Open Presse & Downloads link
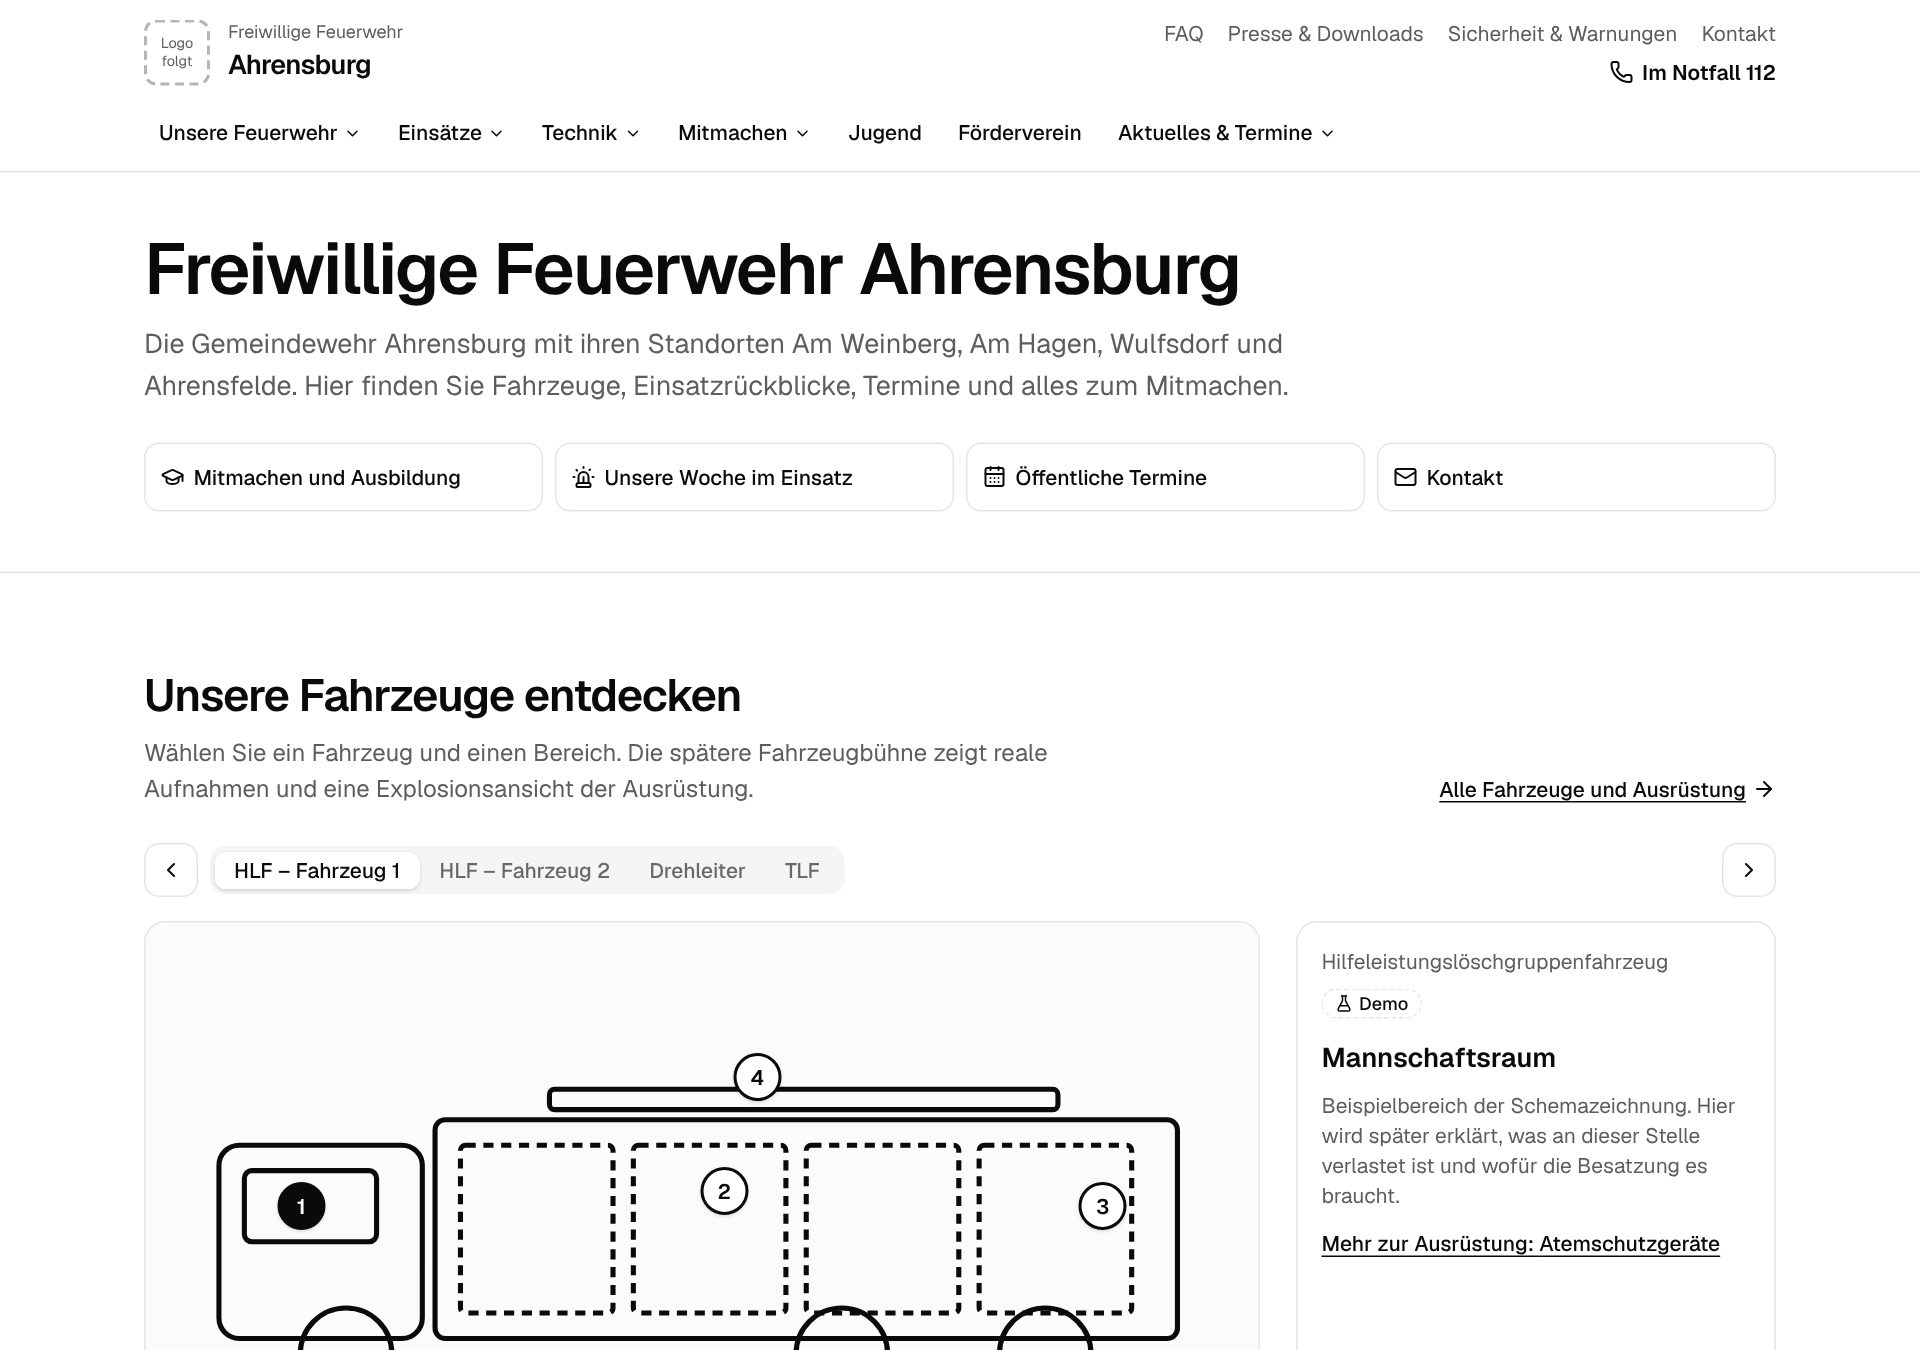This screenshot has height=1350, width=1920. (x=1325, y=34)
